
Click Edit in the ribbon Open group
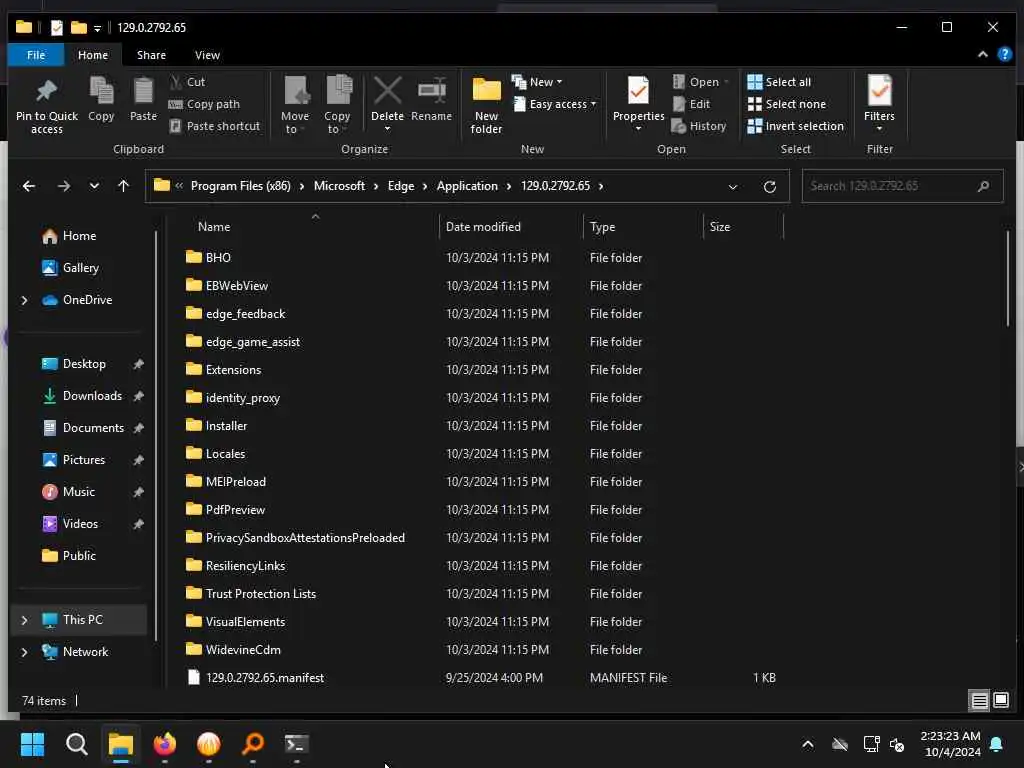pyautogui.click(x=692, y=104)
